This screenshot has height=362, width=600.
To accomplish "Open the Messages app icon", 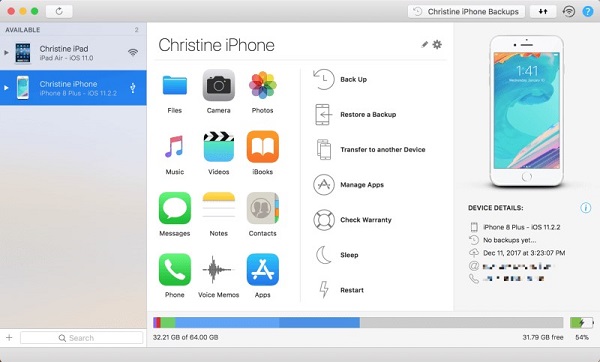I will (175, 208).
